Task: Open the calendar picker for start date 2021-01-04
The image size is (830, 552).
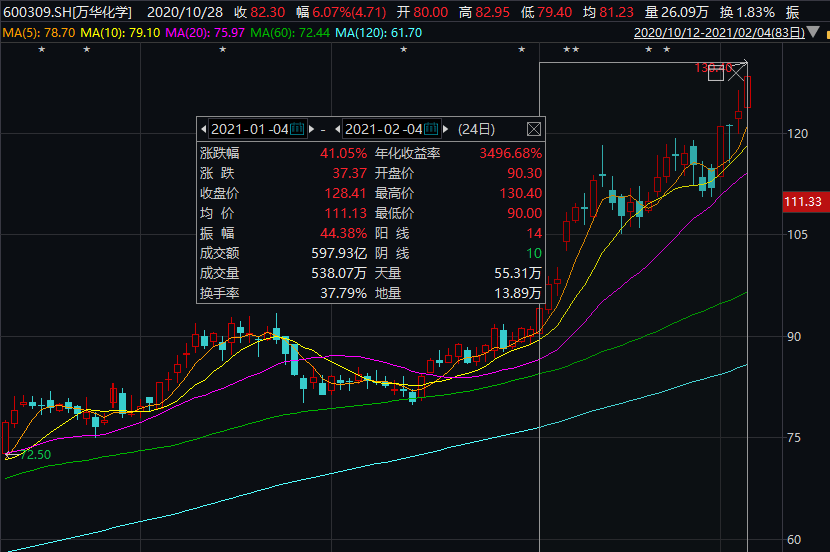Action: click(297, 129)
